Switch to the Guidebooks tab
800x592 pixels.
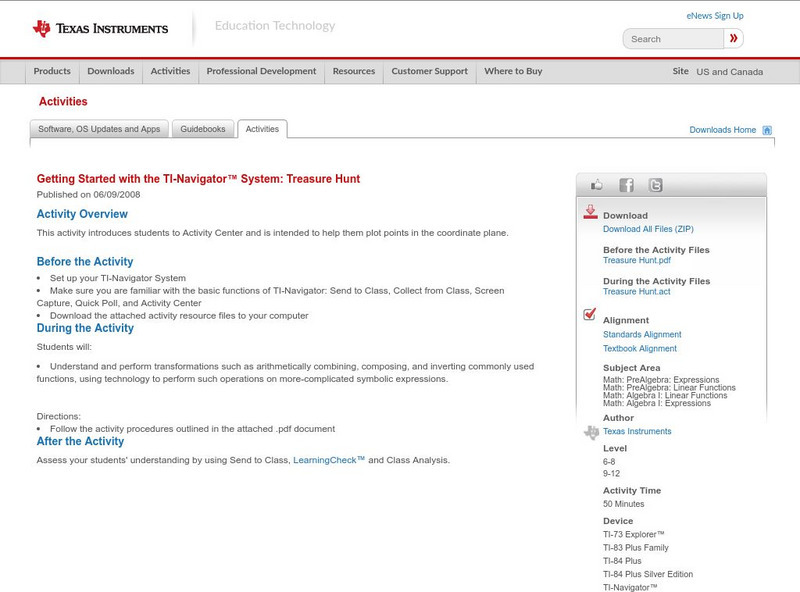(x=203, y=129)
